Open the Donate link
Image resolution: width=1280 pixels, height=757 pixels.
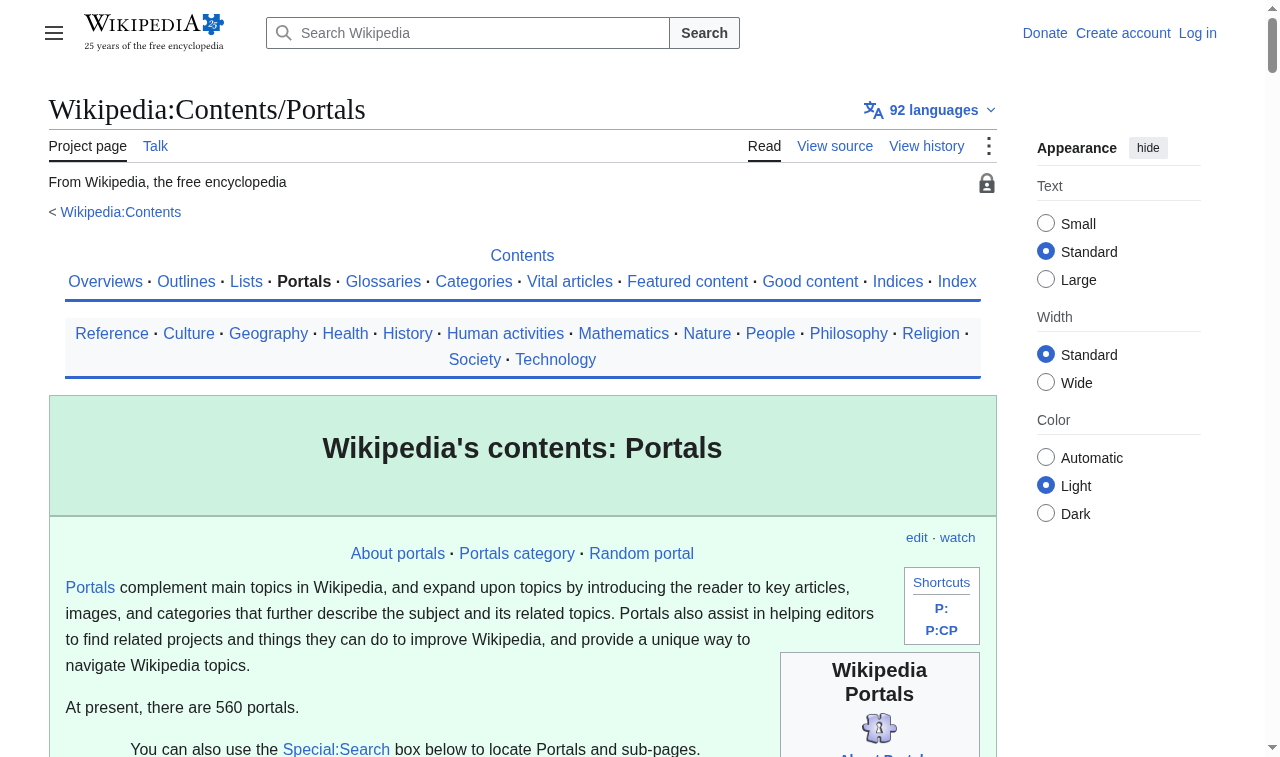coord(1045,33)
